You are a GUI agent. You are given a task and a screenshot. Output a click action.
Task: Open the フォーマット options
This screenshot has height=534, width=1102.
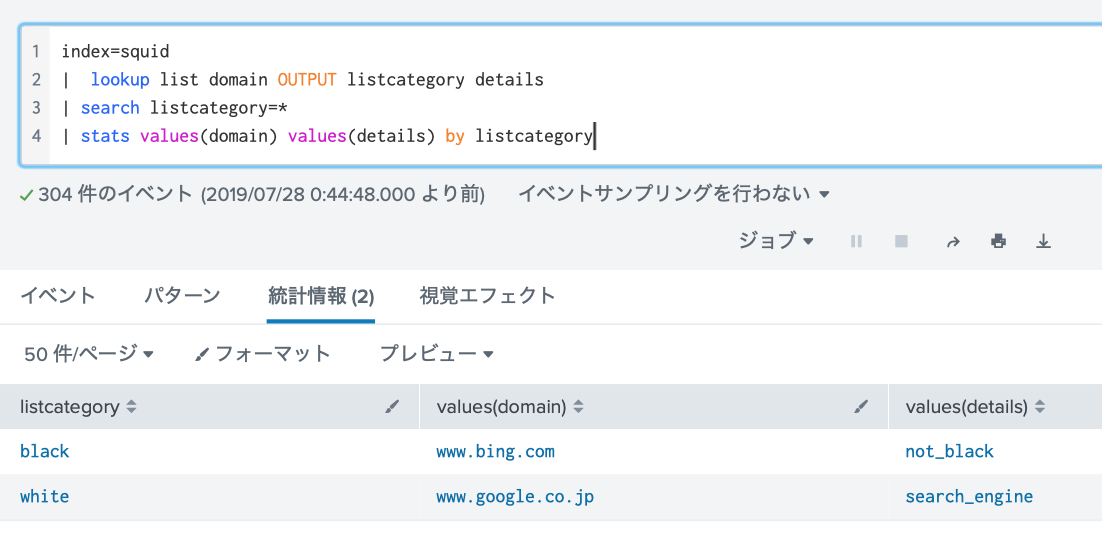pyautogui.click(x=262, y=353)
